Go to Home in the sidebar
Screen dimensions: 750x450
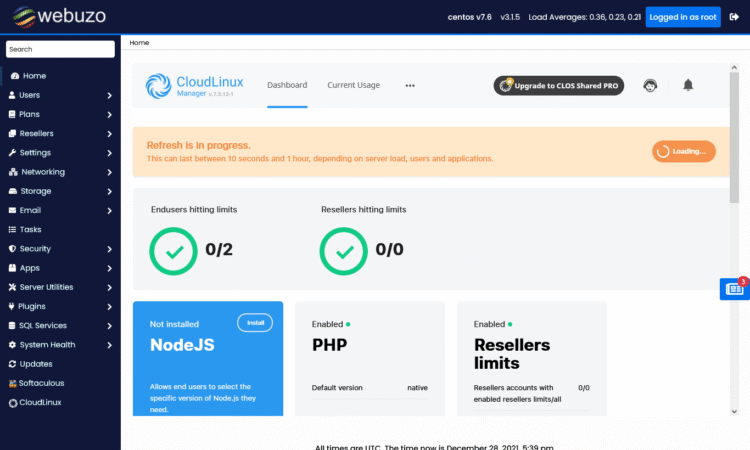coord(34,76)
